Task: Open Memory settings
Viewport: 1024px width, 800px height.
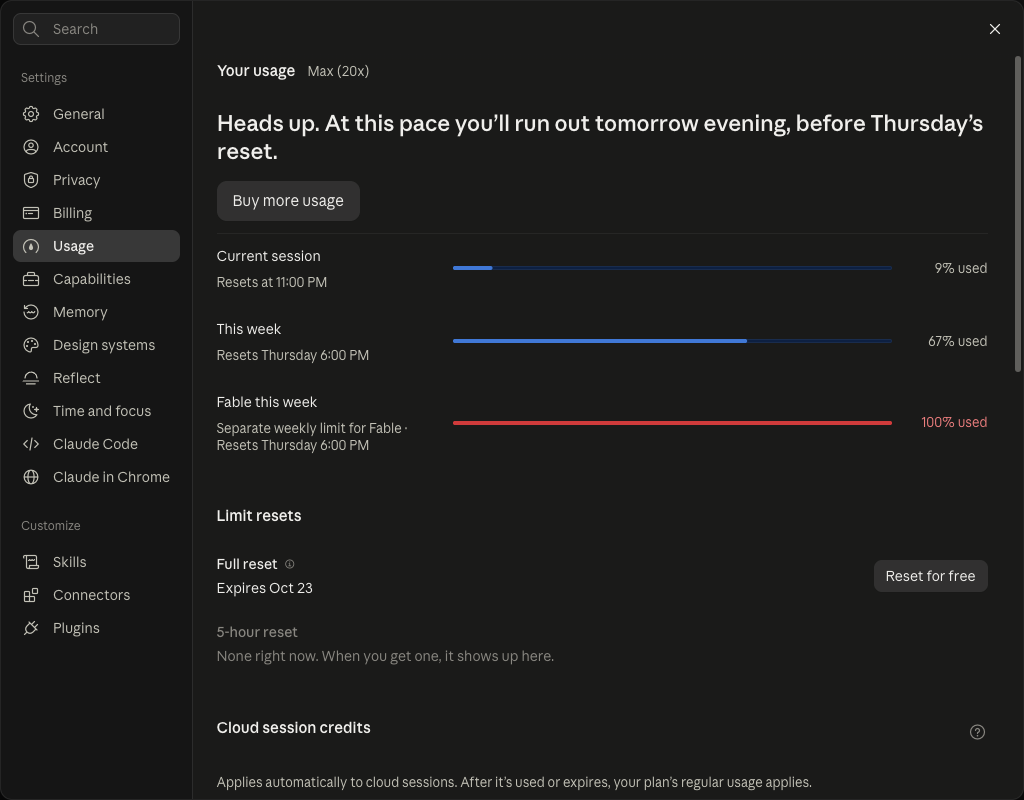Action: [x=96, y=312]
